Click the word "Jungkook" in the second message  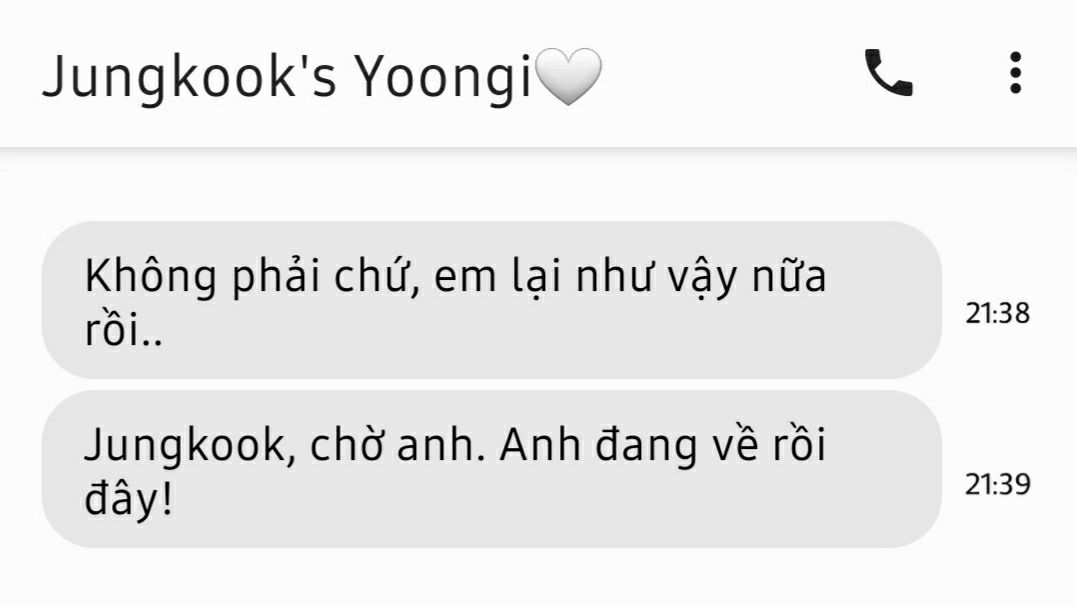(x=185, y=447)
